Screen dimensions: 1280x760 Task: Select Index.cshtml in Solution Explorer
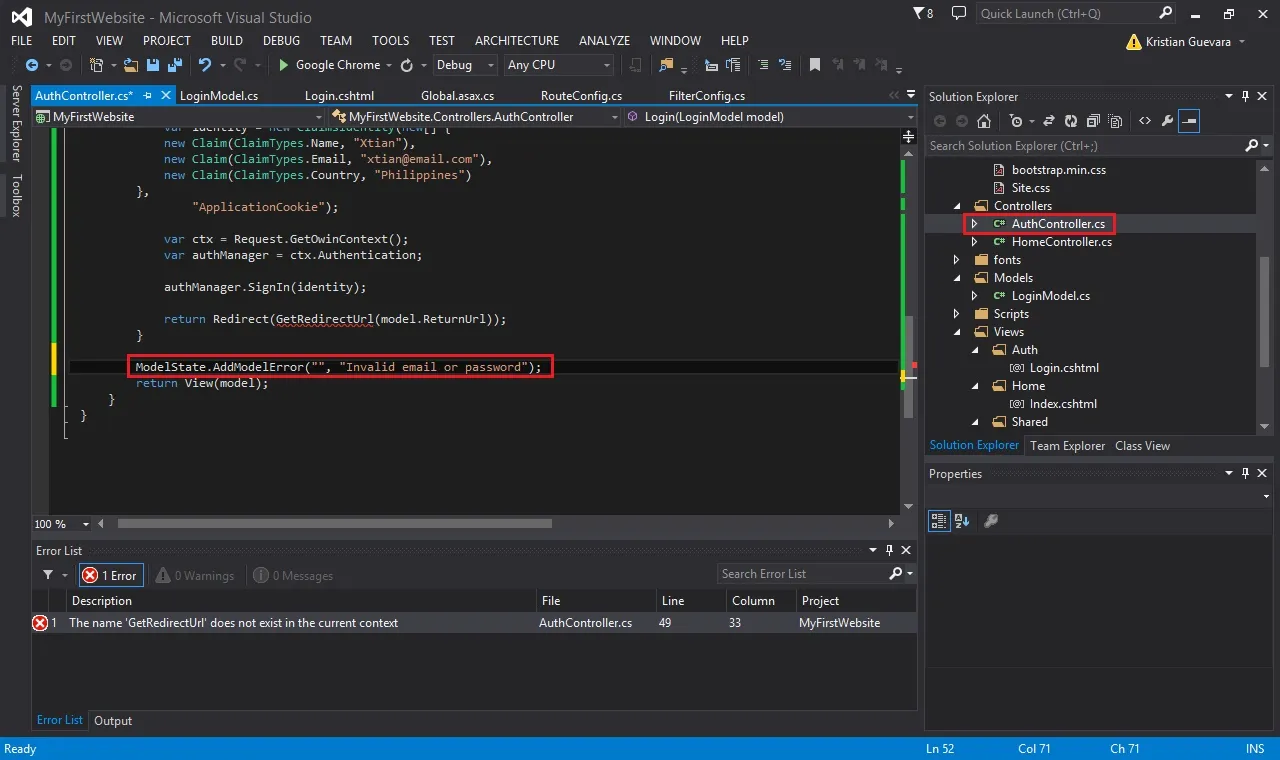(1063, 404)
